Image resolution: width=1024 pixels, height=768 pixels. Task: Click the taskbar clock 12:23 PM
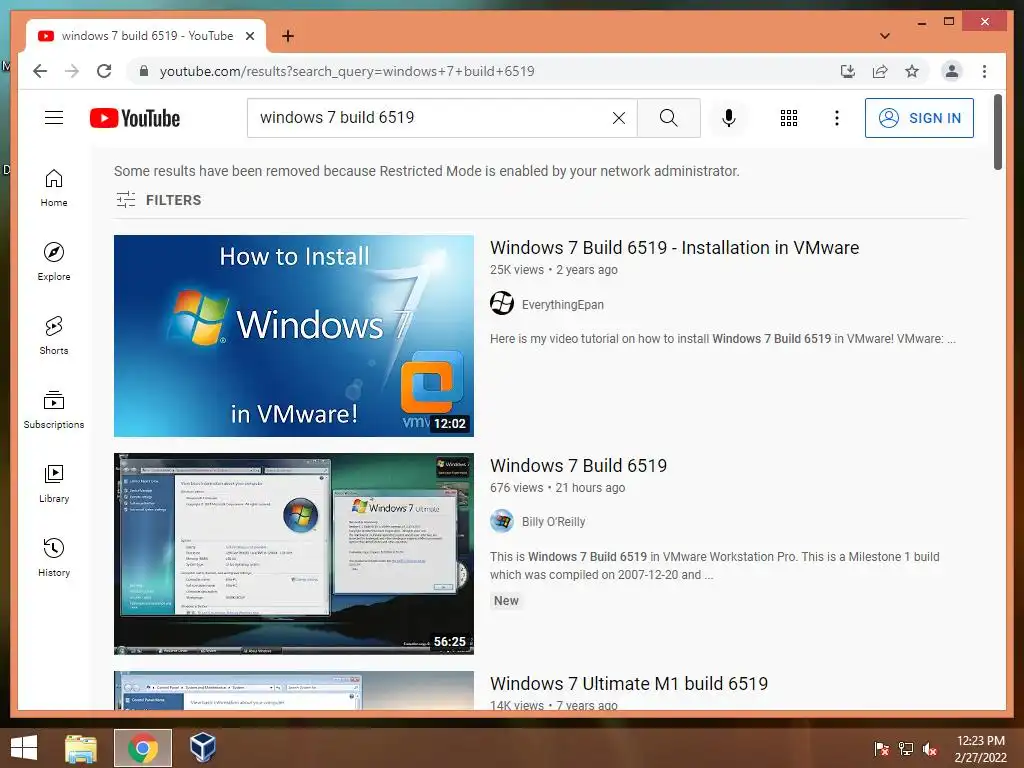click(980, 749)
